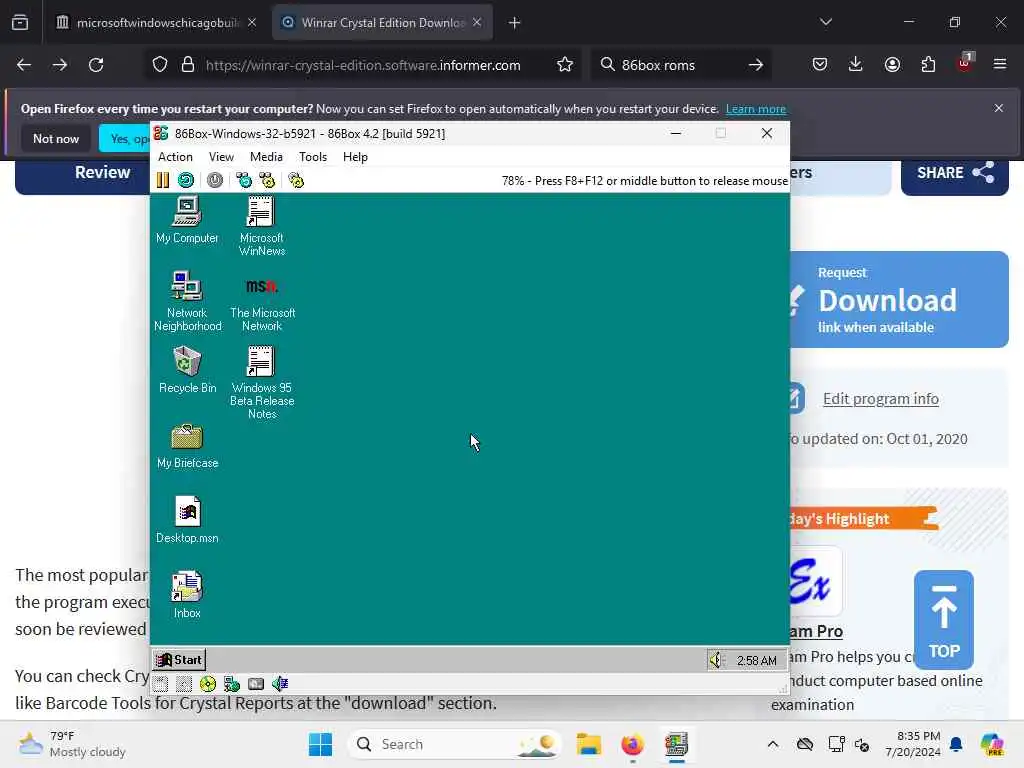Screen dimensions: 1024x768
Task: Click network status bar icon in 86Box
Action: 231,684
